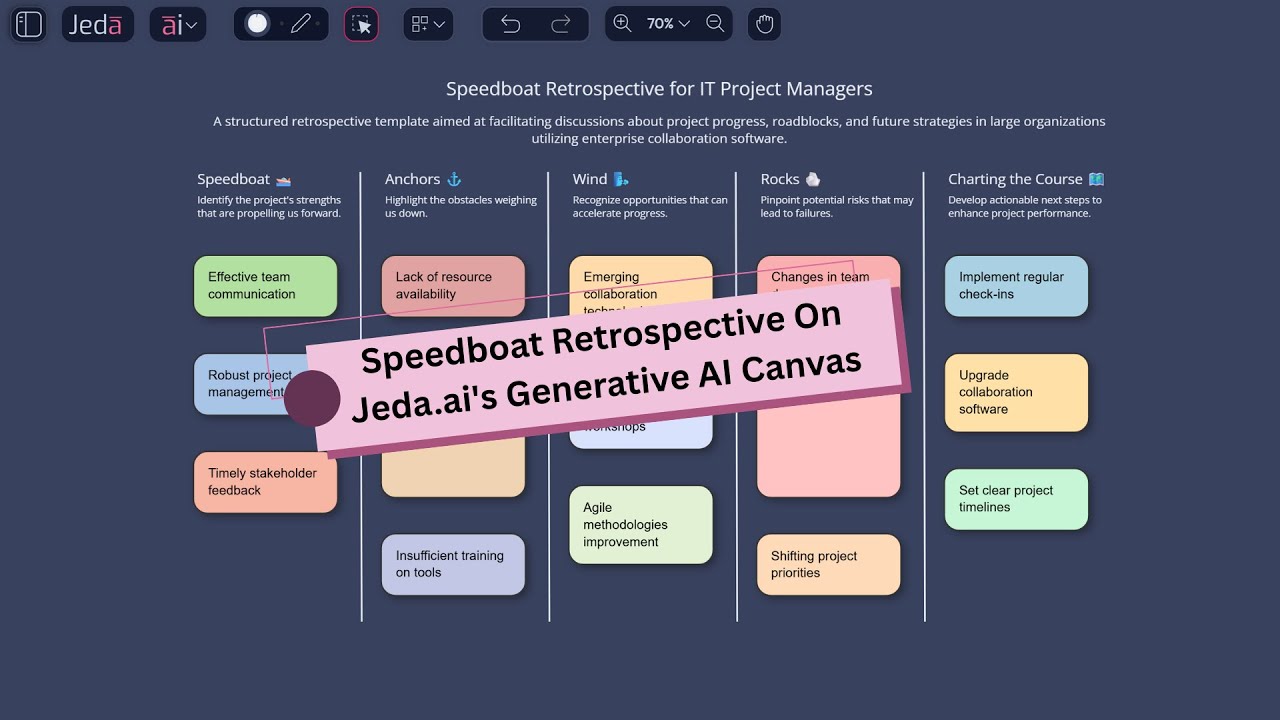Image resolution: width=1280 pixels, height=720 pixels.
Task: Select the Agile methodologies improvement note
Action: click(641, 525)
